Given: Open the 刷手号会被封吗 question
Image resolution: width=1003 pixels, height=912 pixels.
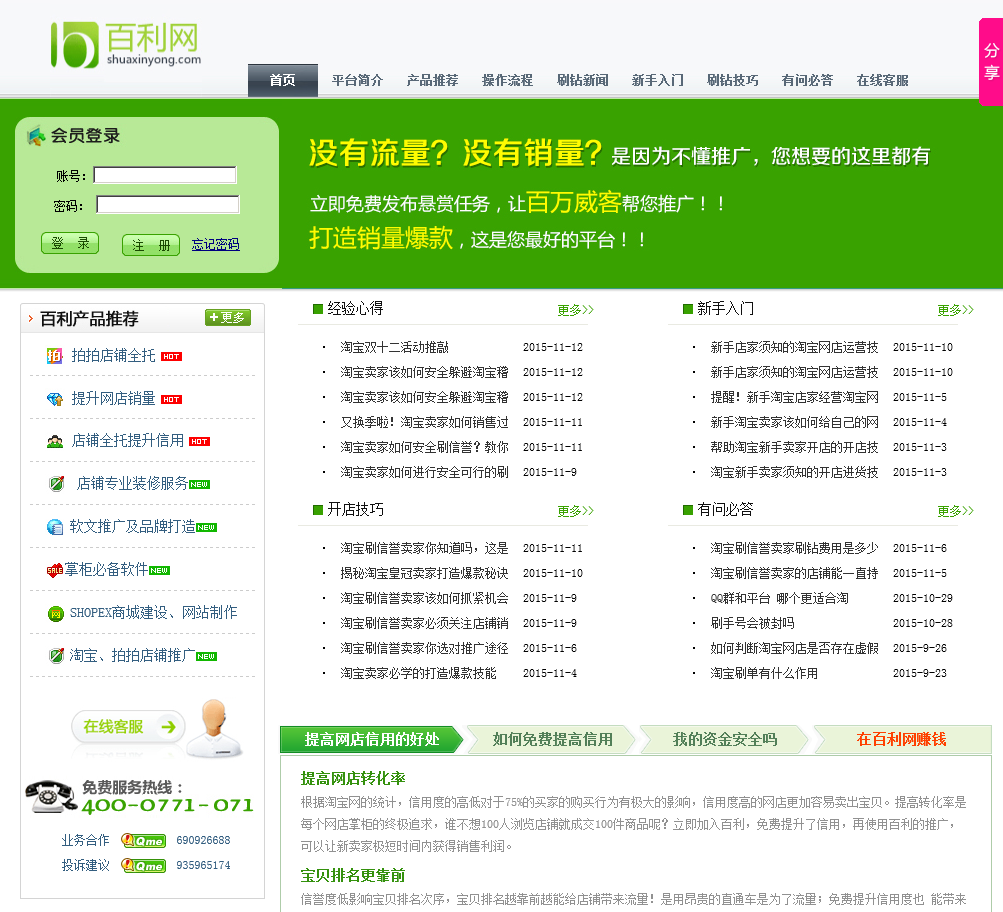Looking at the screenshot, I should tap(752, 623).
